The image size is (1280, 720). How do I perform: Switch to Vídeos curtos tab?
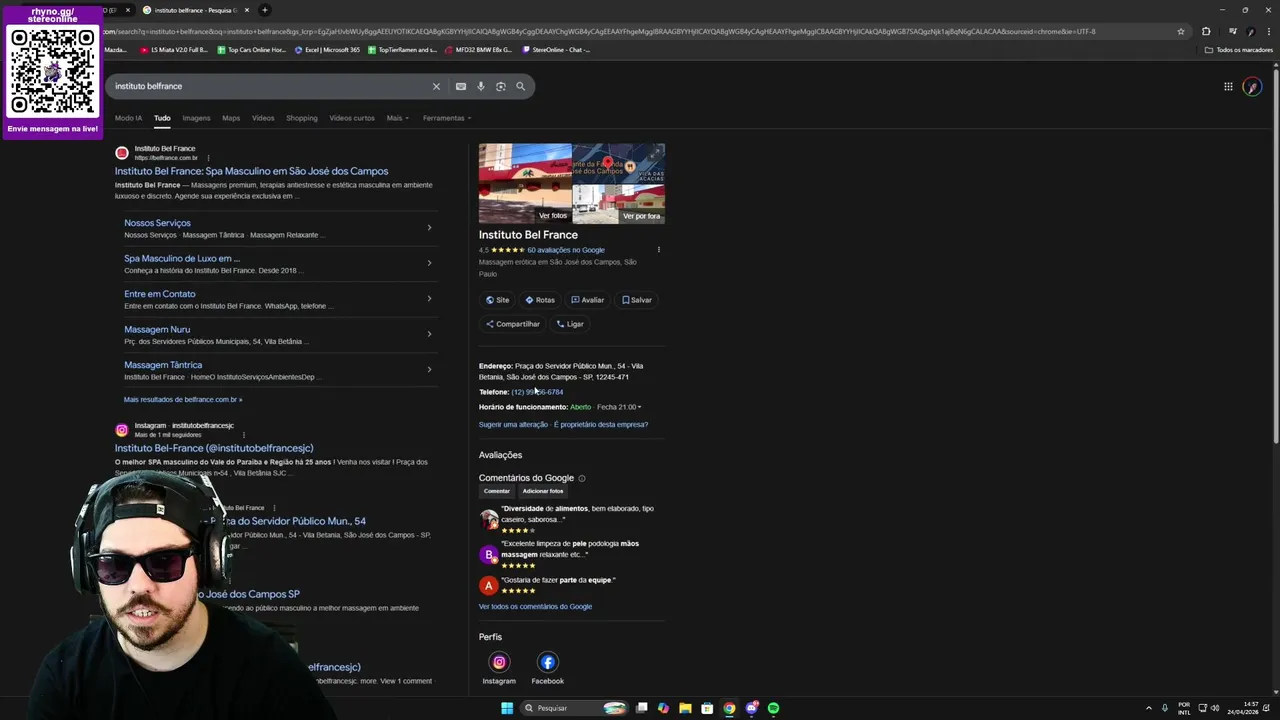click(352, 118)
